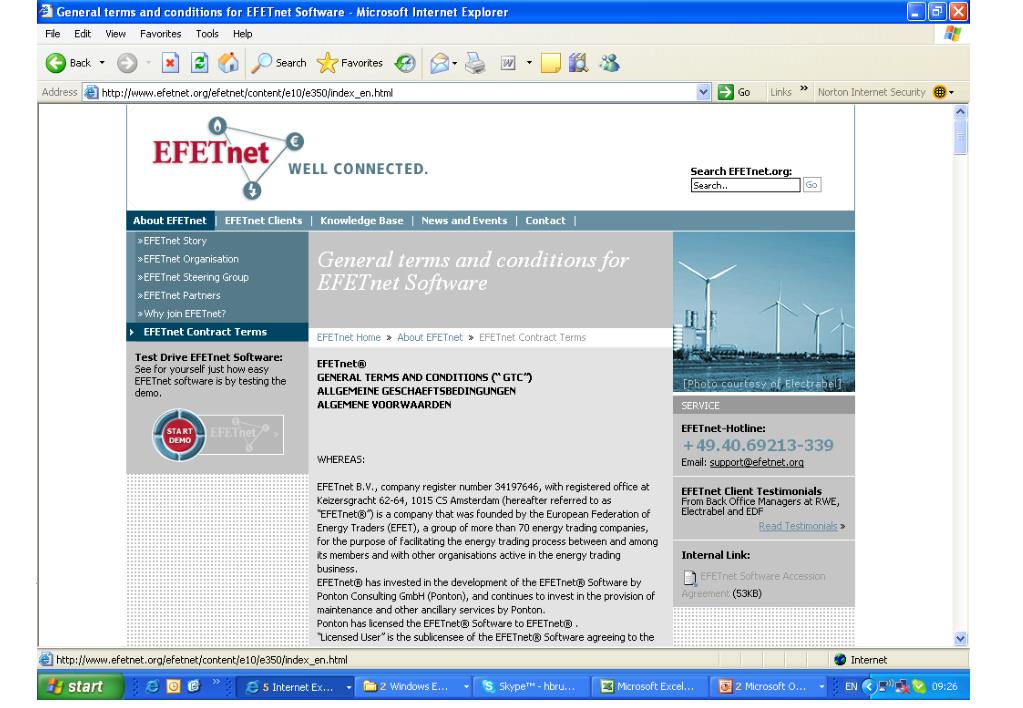Switch to Microsoft Excel taskbar button
1023x708 pixels.
coord(649,686)
